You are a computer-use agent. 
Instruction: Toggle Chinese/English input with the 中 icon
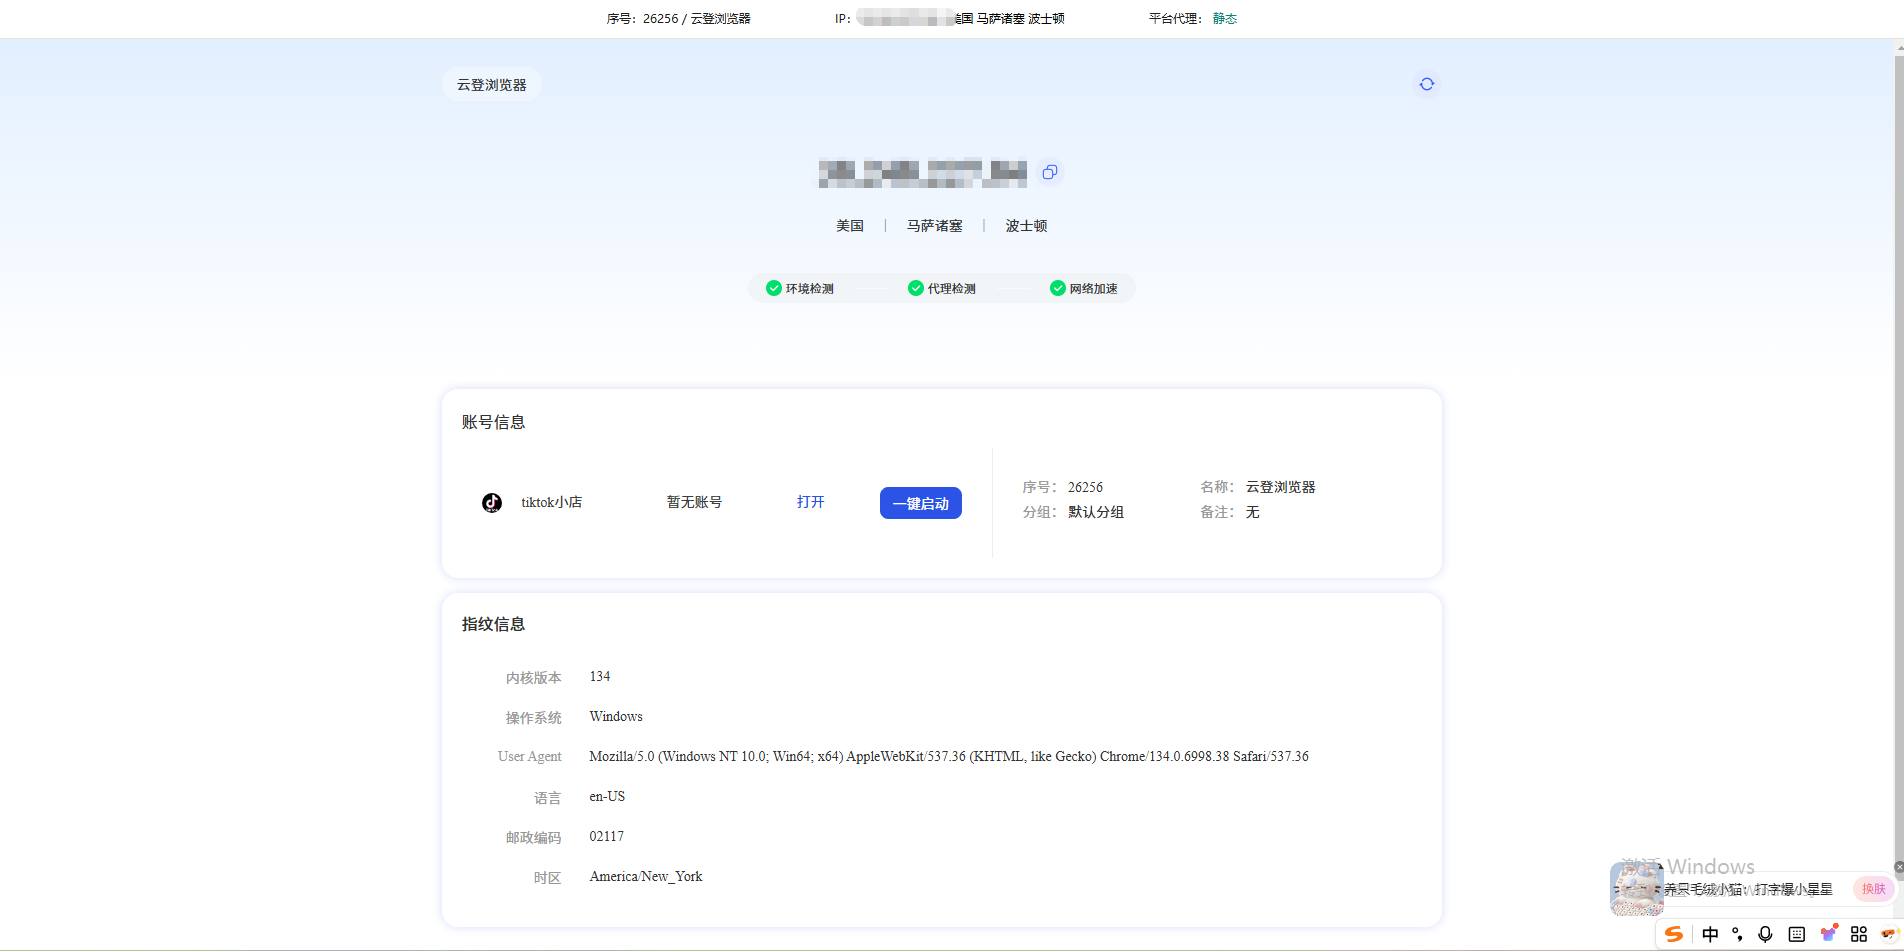click(x=1711, y=934)
